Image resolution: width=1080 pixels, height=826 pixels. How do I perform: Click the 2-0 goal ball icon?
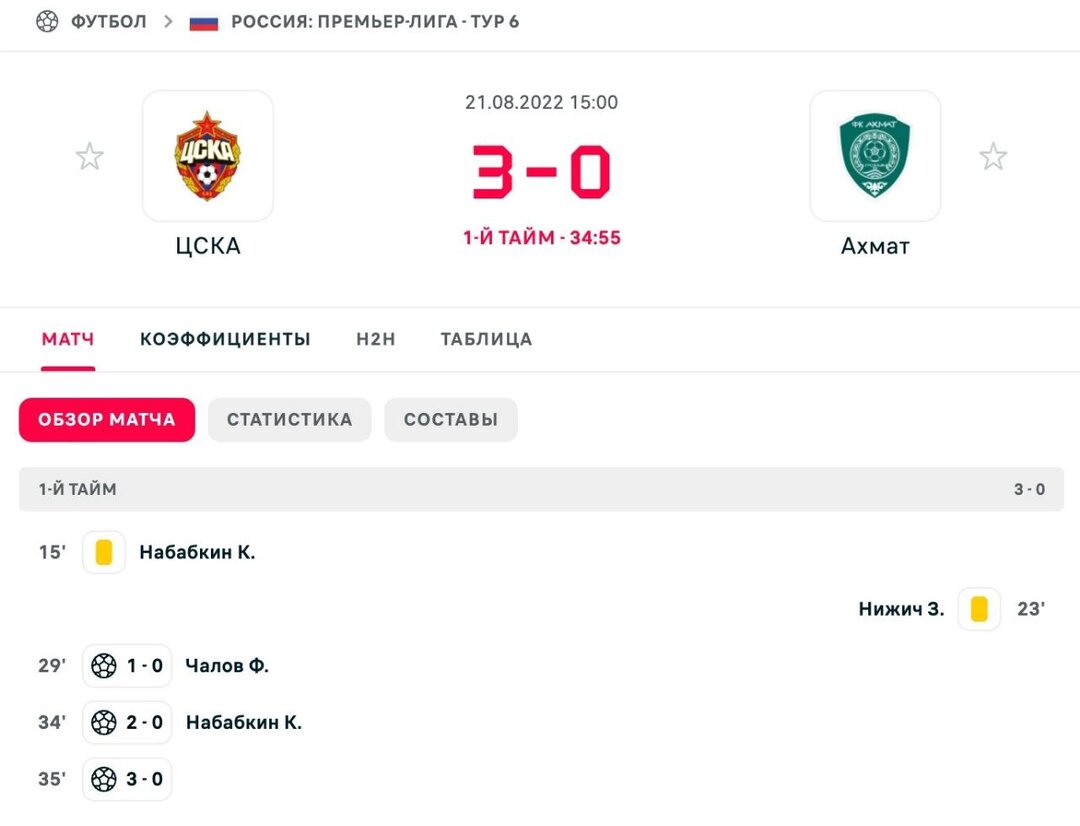tap(104, 722)
